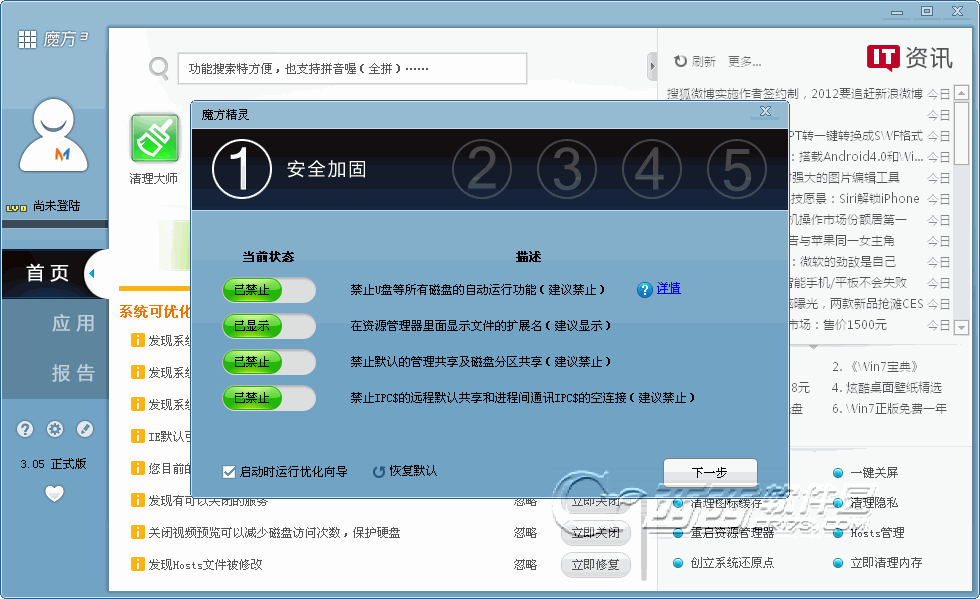Click the search magnifier icon
980x599 pixels.
coord(159,68)
